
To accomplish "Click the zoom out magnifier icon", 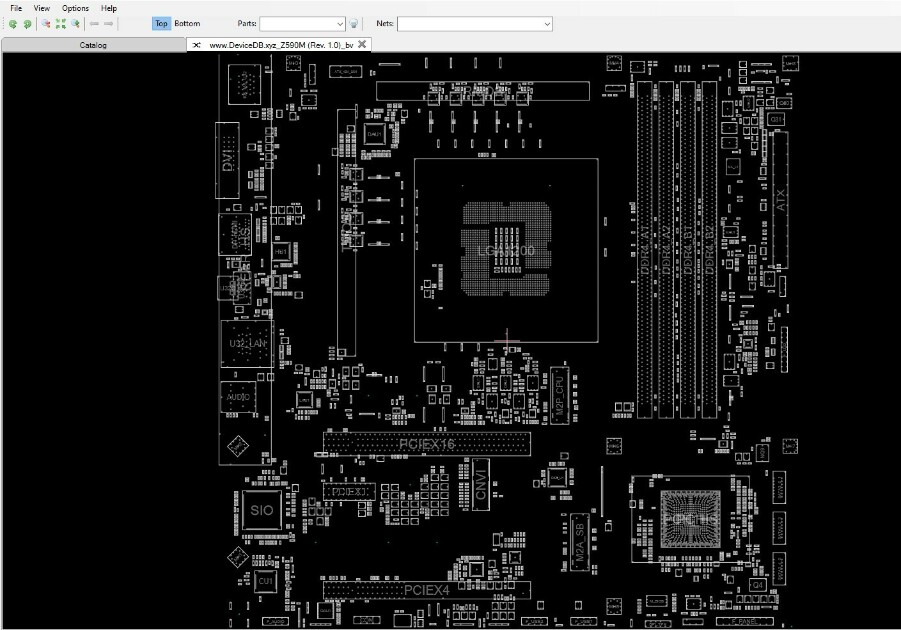I will click(45, 24).
